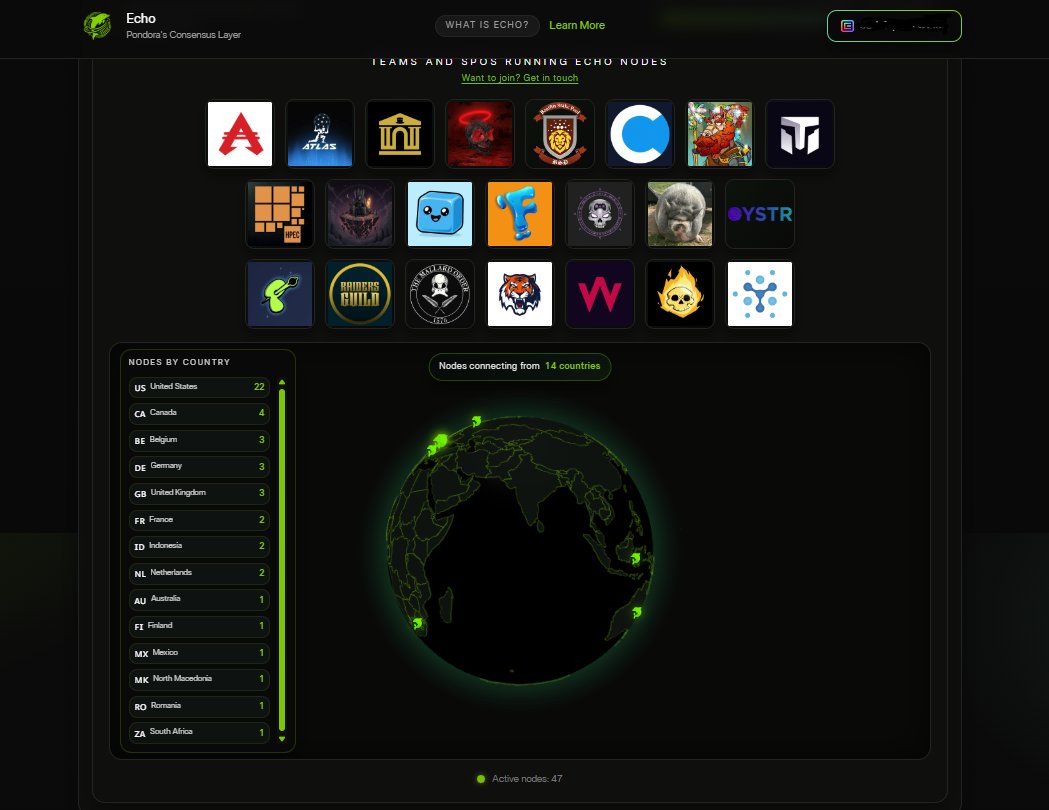The image size is (1049, 810).
Task: Open the red skull with halo logo
Action: tap(480, 134)
